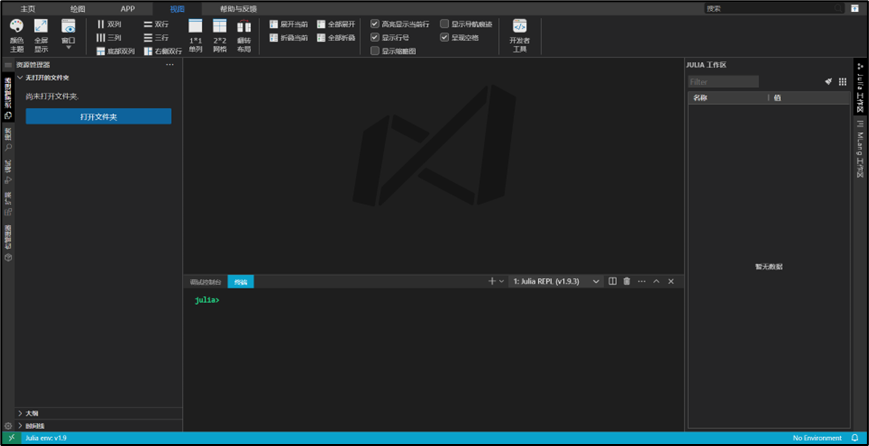Screen dimensions: 869x446
Task: Open terminal panel more actions ellipsis
Action: [642, 281]
